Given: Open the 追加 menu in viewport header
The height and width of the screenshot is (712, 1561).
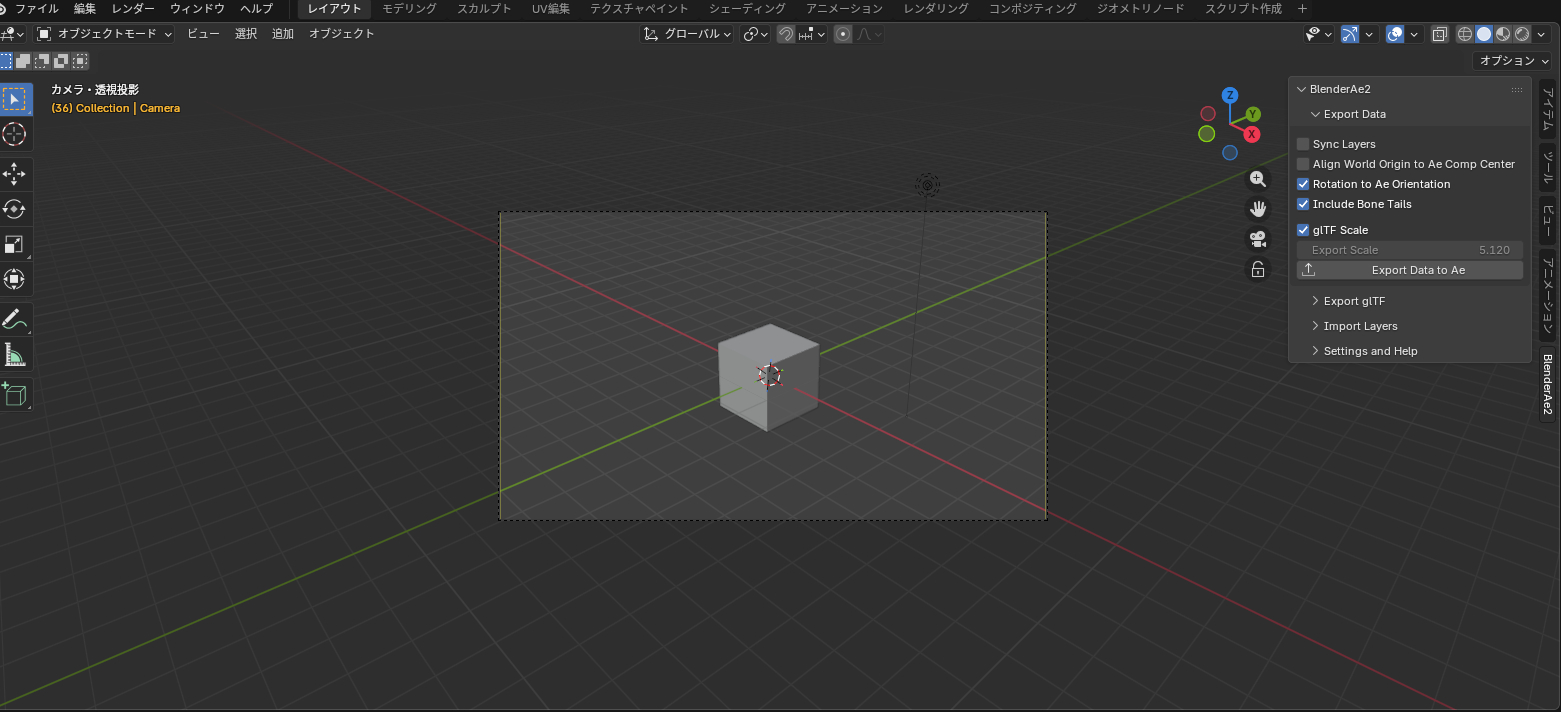Looking at the screenshot, I should click(283, 34).
